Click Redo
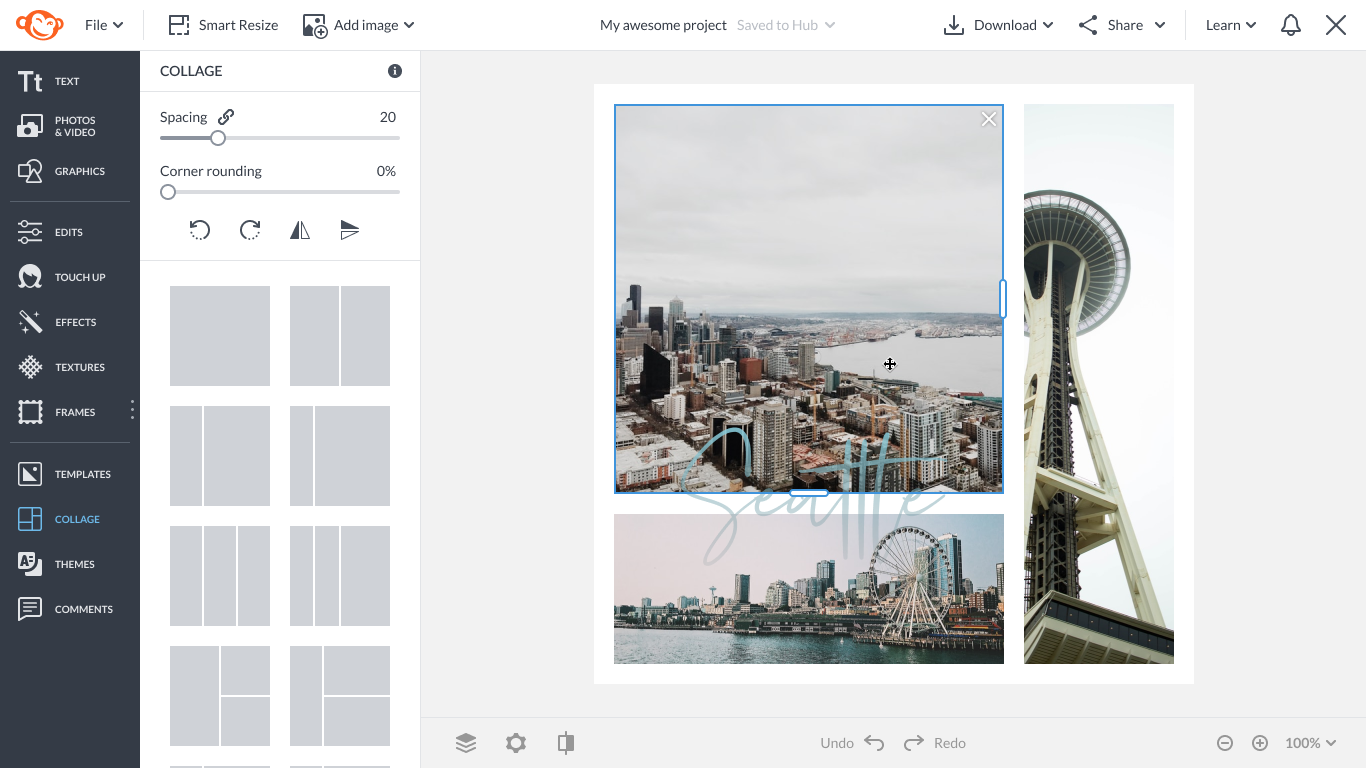Screen dimensions: 1366x768 pos(935,743)
